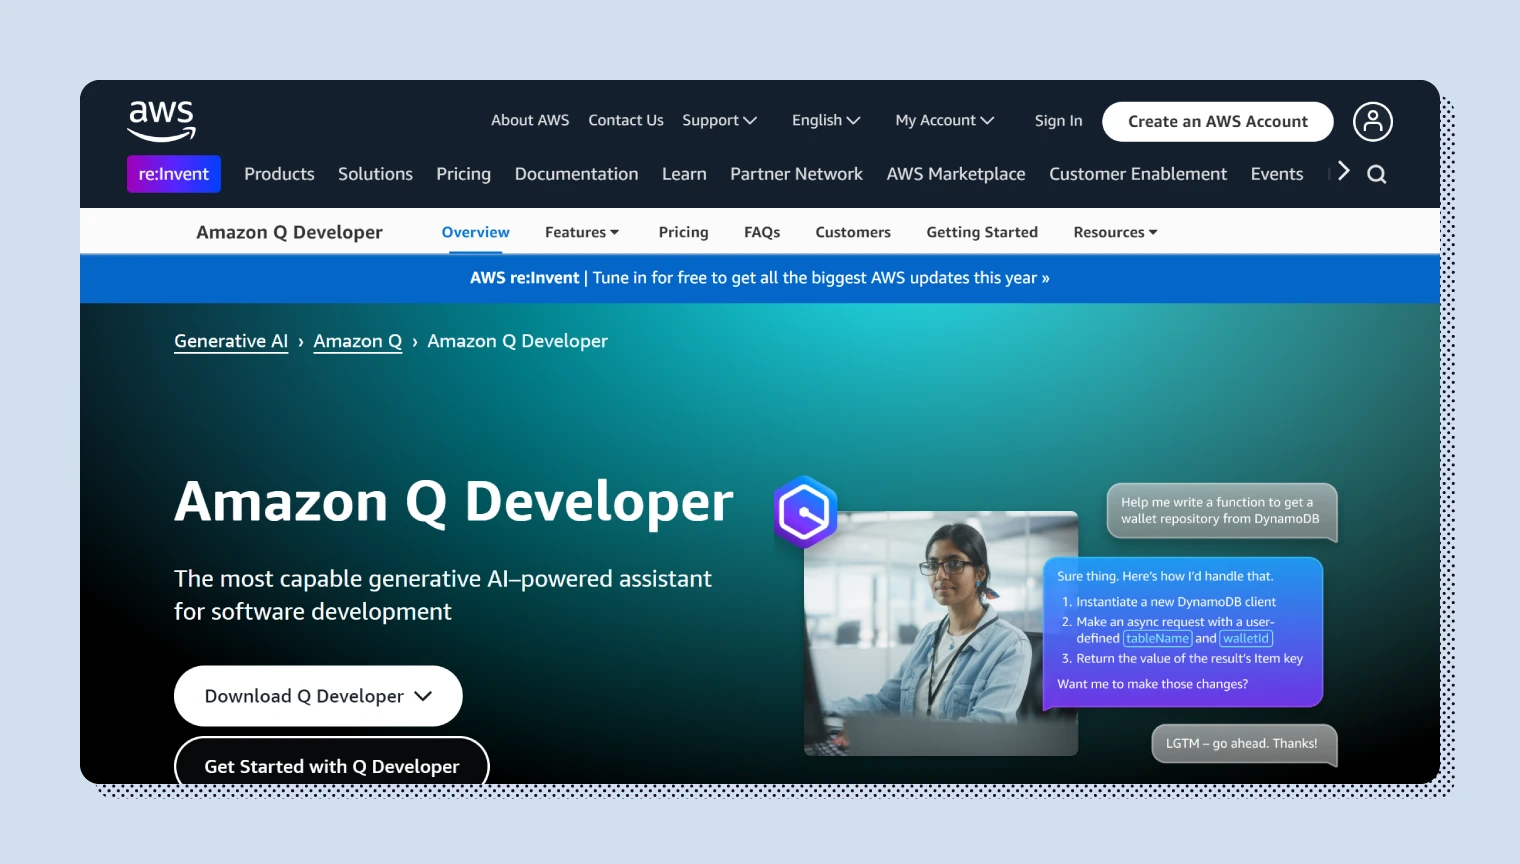Click the search magnifier icon
This screenshot has height=864, width=1520.
click(1377, 174)
